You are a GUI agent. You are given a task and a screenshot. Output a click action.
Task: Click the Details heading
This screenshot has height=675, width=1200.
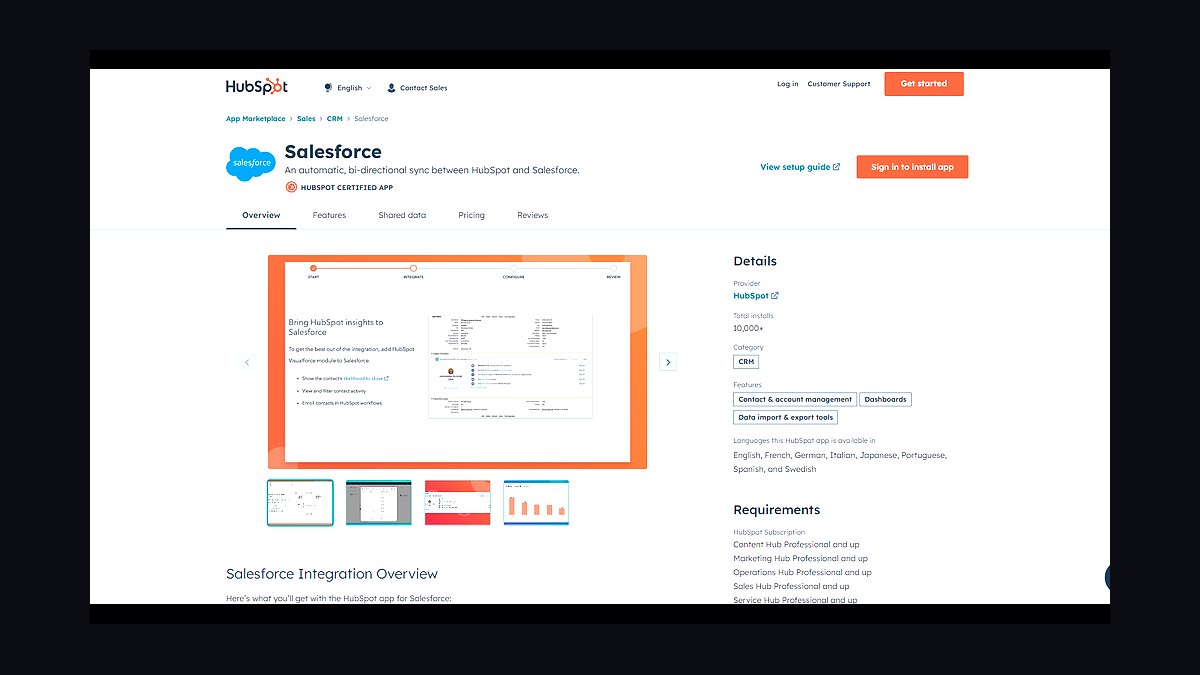pyautogui.click(x=755, y=261)
